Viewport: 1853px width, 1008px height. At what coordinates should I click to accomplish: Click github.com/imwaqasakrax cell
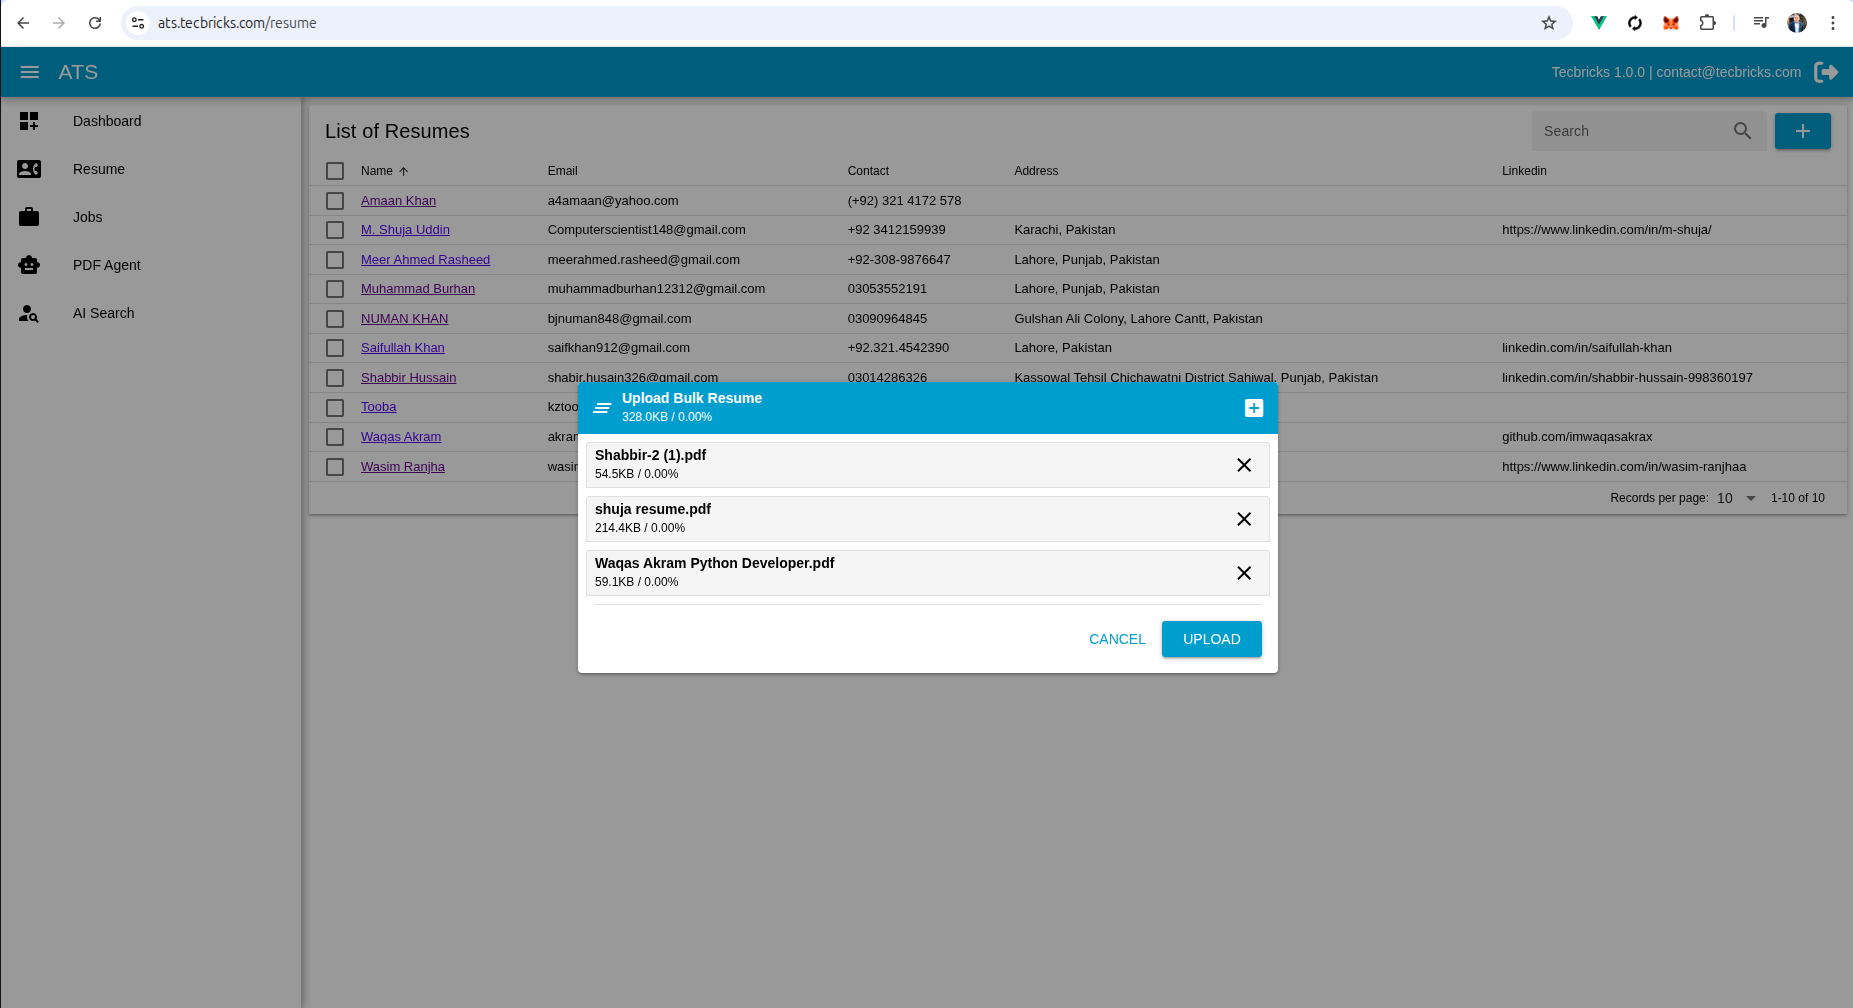click(1577, 437)
